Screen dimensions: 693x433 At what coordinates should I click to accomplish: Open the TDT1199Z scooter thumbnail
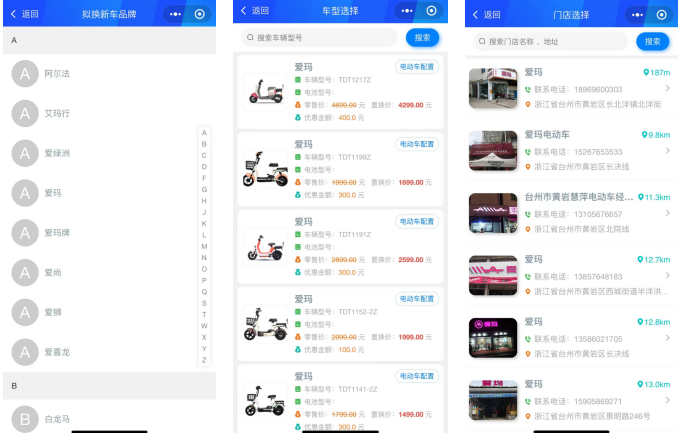[x=266, y=169]
